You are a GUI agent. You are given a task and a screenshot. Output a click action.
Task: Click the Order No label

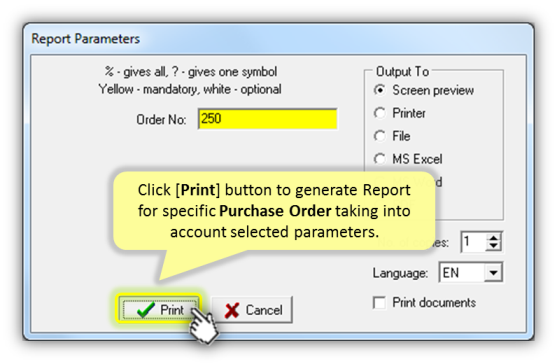coord(161,120)
